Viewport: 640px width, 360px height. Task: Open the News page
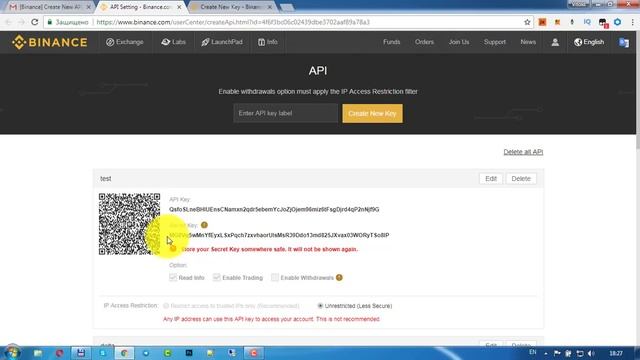point(528,42)
